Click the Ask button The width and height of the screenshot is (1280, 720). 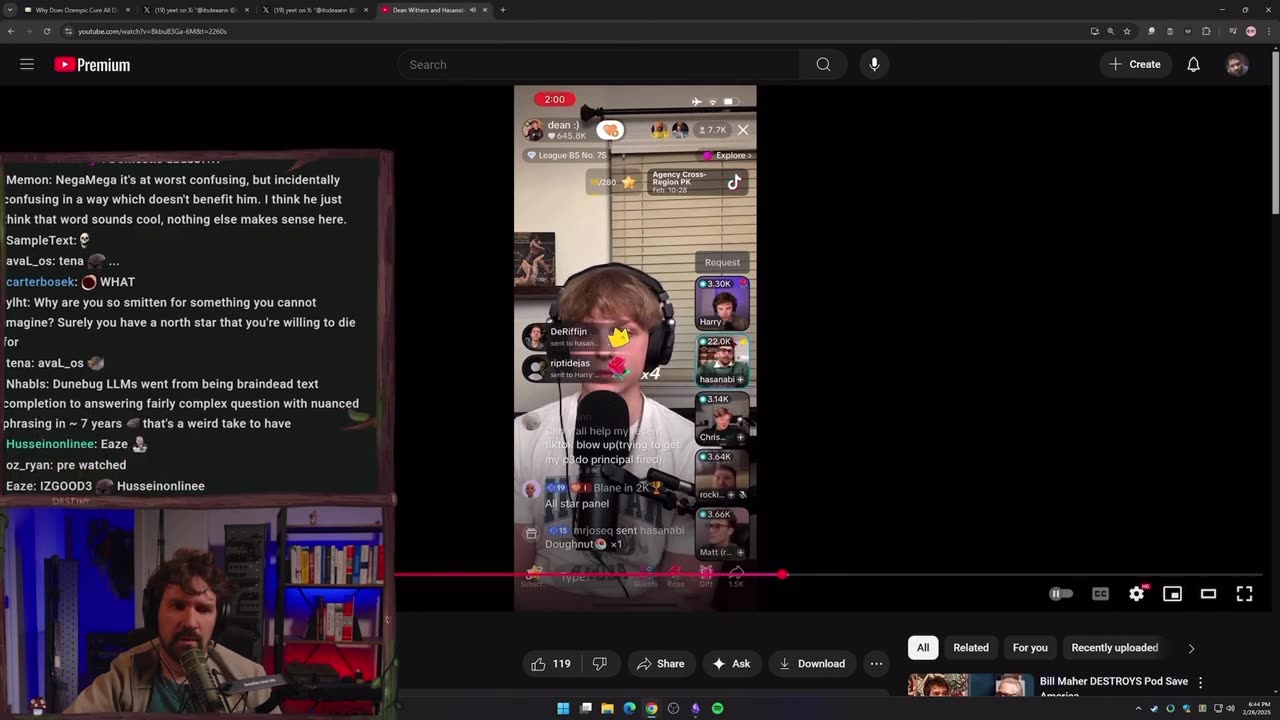pos(731,664)
